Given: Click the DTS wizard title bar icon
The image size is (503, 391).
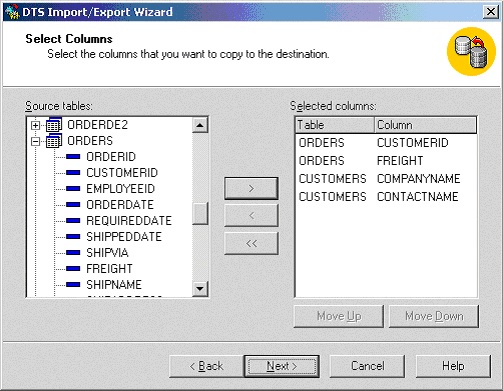Looking at the screenshot, I should 12,12.
